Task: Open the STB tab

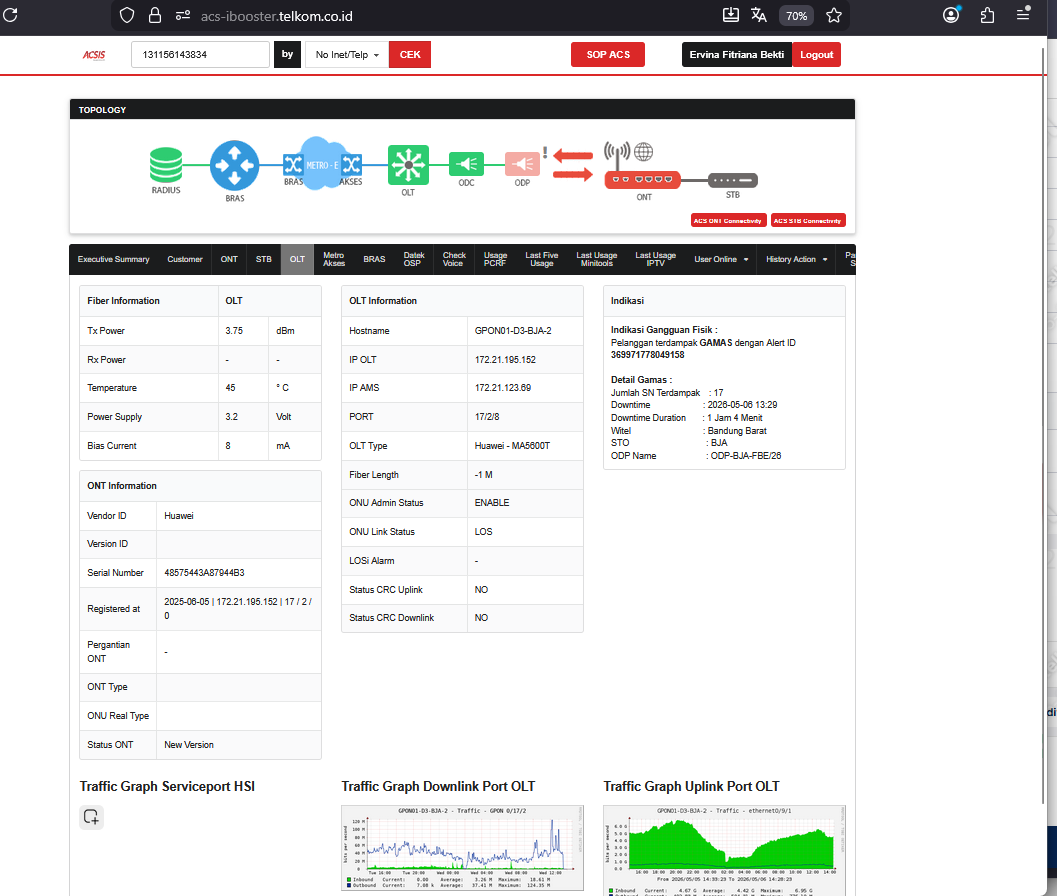Action: 264,260
